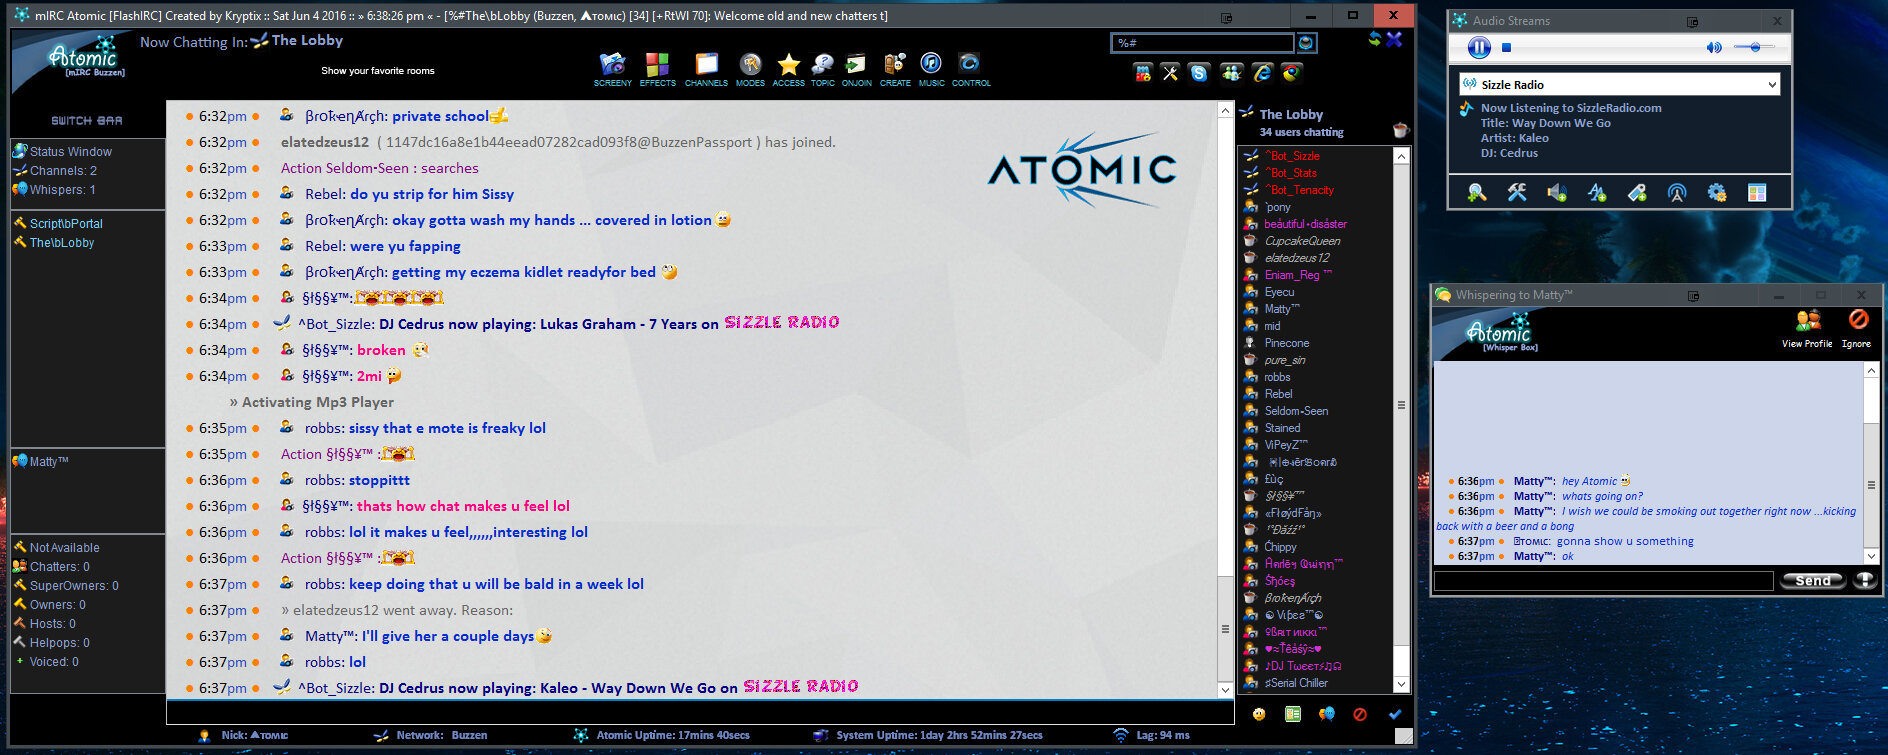Mute the Audio Streams speaker

[1713, 47]
